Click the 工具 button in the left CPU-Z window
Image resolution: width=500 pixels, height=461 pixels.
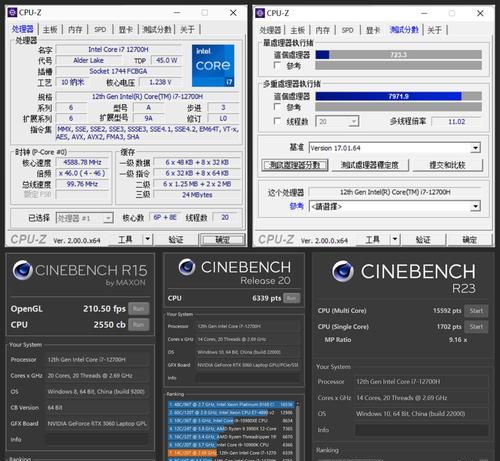125,239
